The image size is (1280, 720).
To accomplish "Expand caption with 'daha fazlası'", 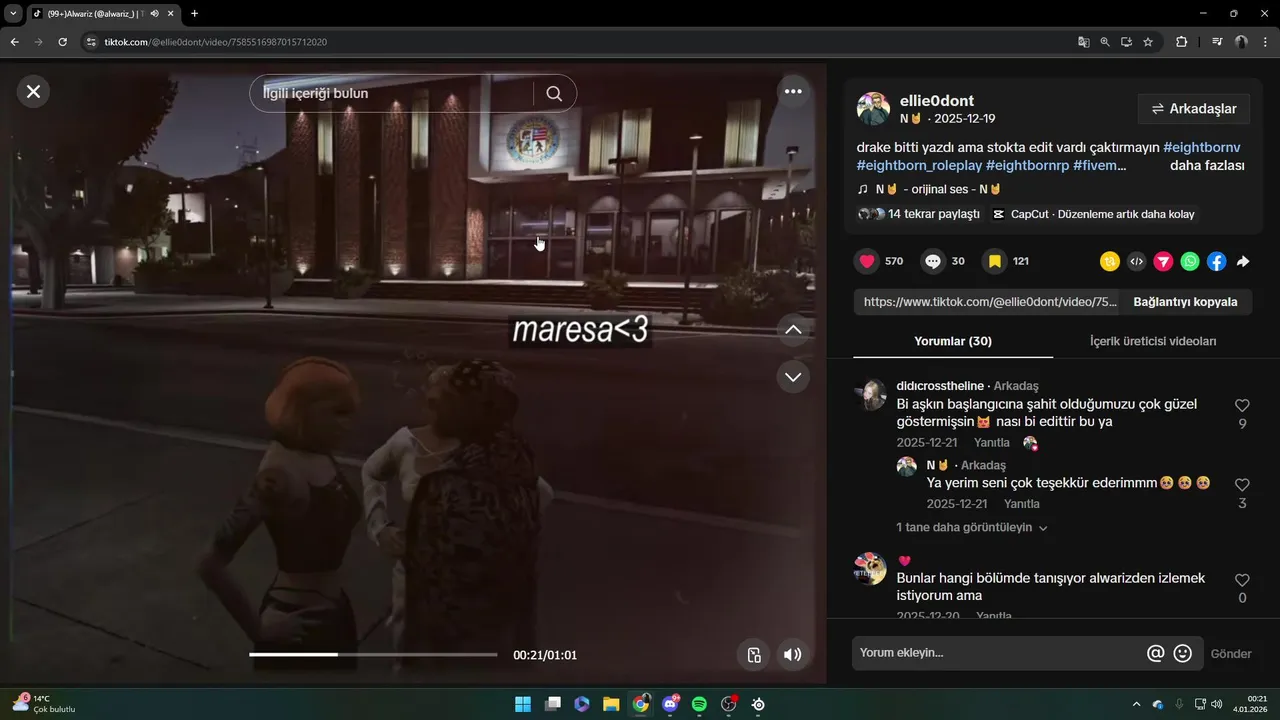I will click(x=1207, y=165).
